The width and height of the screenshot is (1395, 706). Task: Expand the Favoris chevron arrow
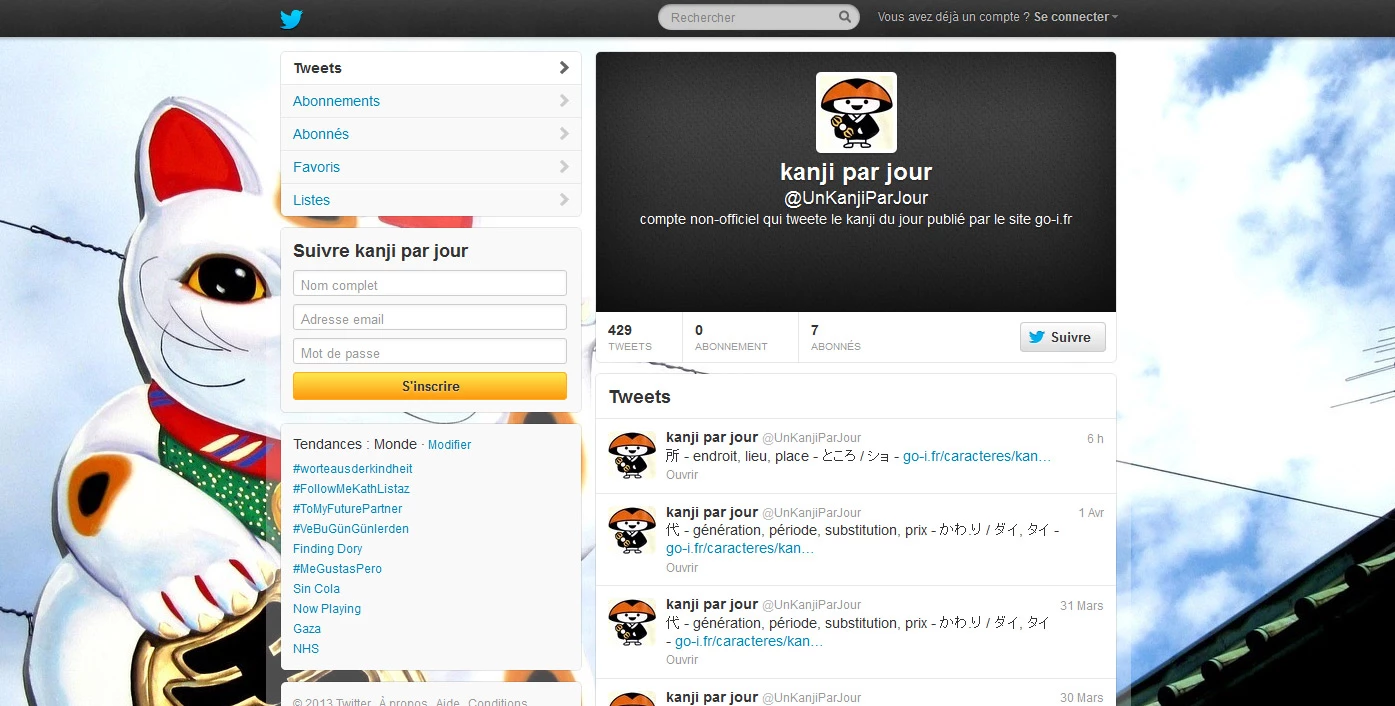564,167
